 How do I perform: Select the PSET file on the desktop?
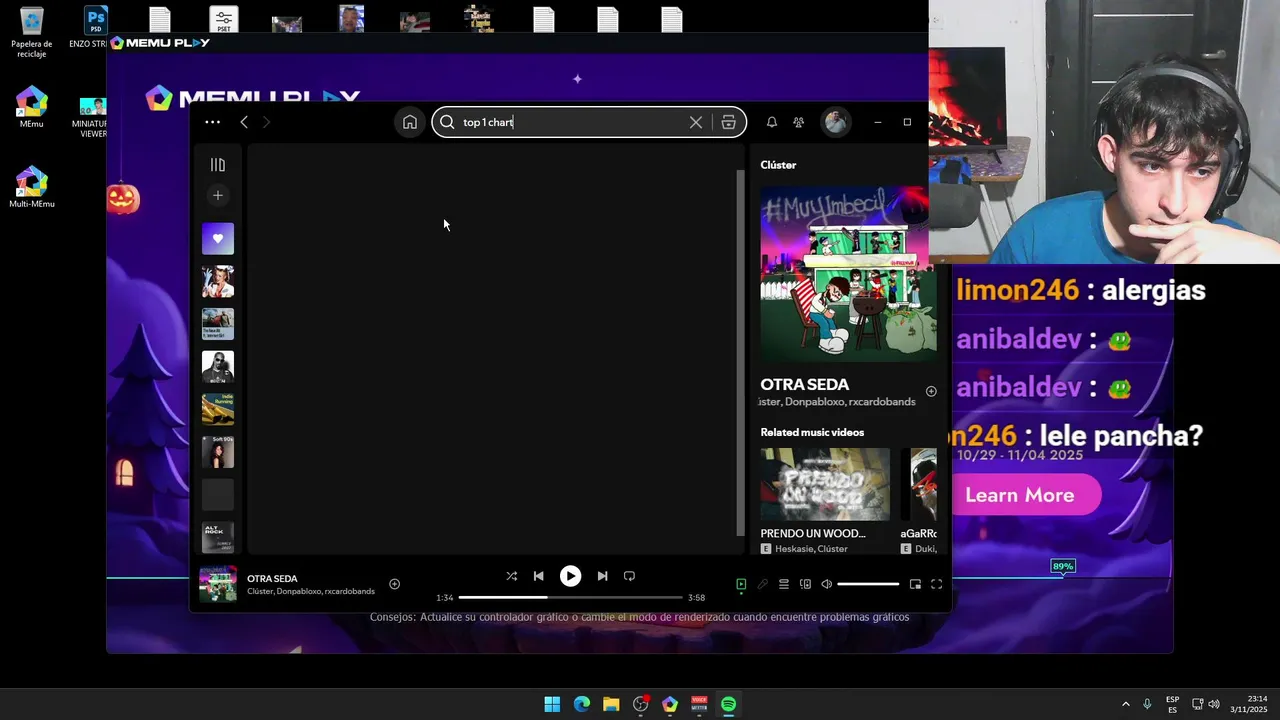(x=224, y=20)
